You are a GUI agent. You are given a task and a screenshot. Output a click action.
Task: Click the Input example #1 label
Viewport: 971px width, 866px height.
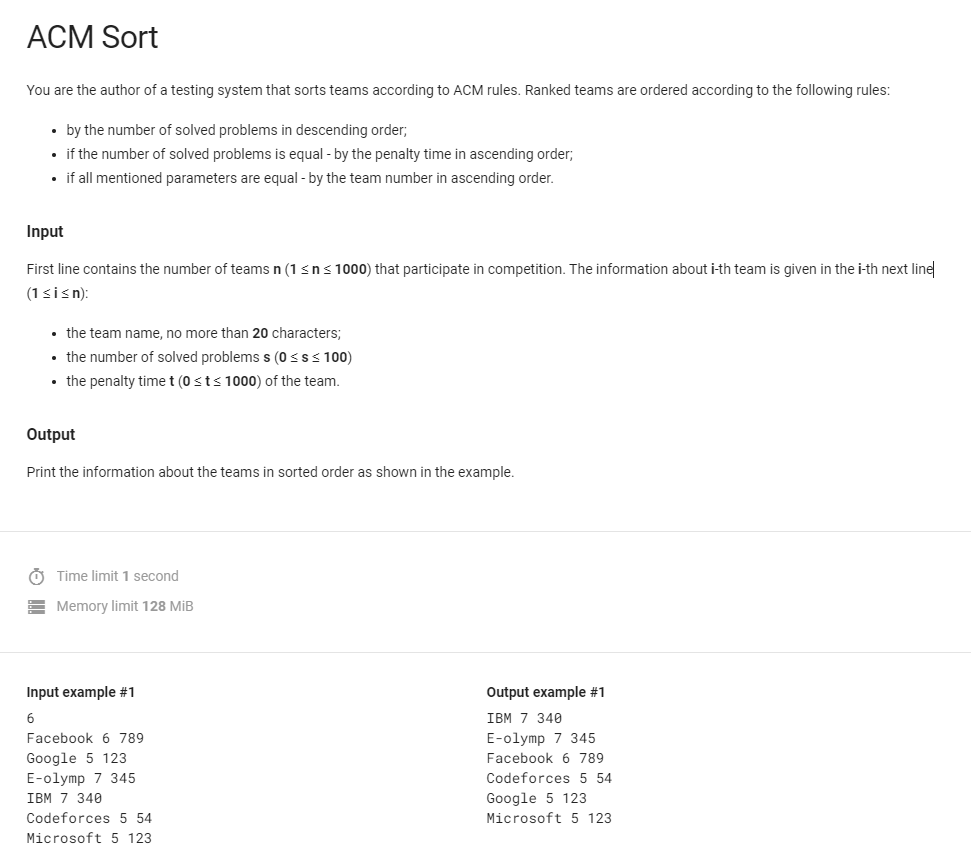pos(81,692)
